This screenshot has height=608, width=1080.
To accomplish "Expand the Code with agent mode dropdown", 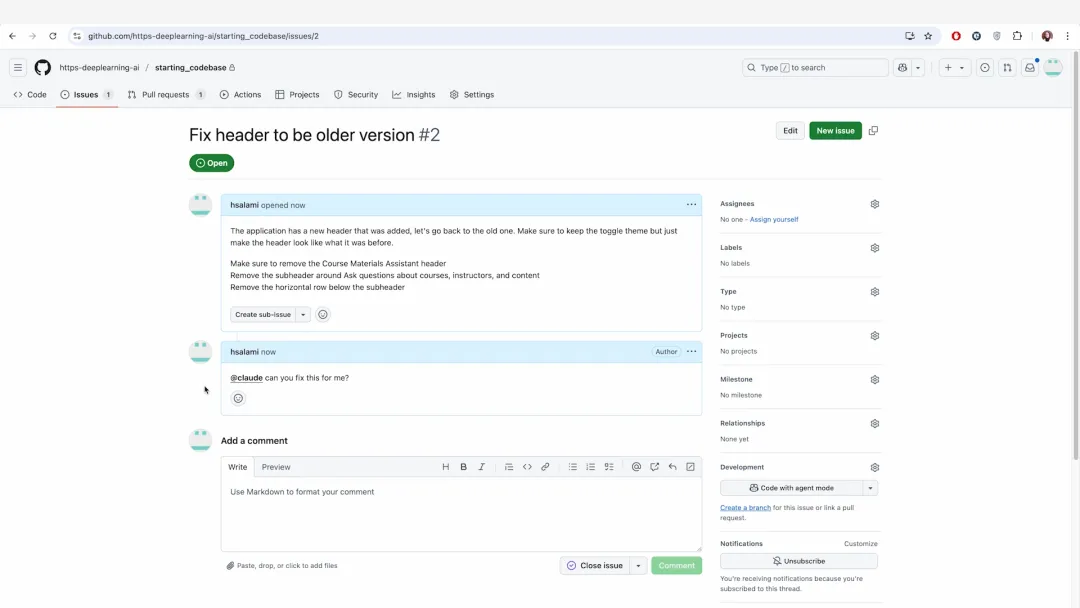I will pos(868,487).
